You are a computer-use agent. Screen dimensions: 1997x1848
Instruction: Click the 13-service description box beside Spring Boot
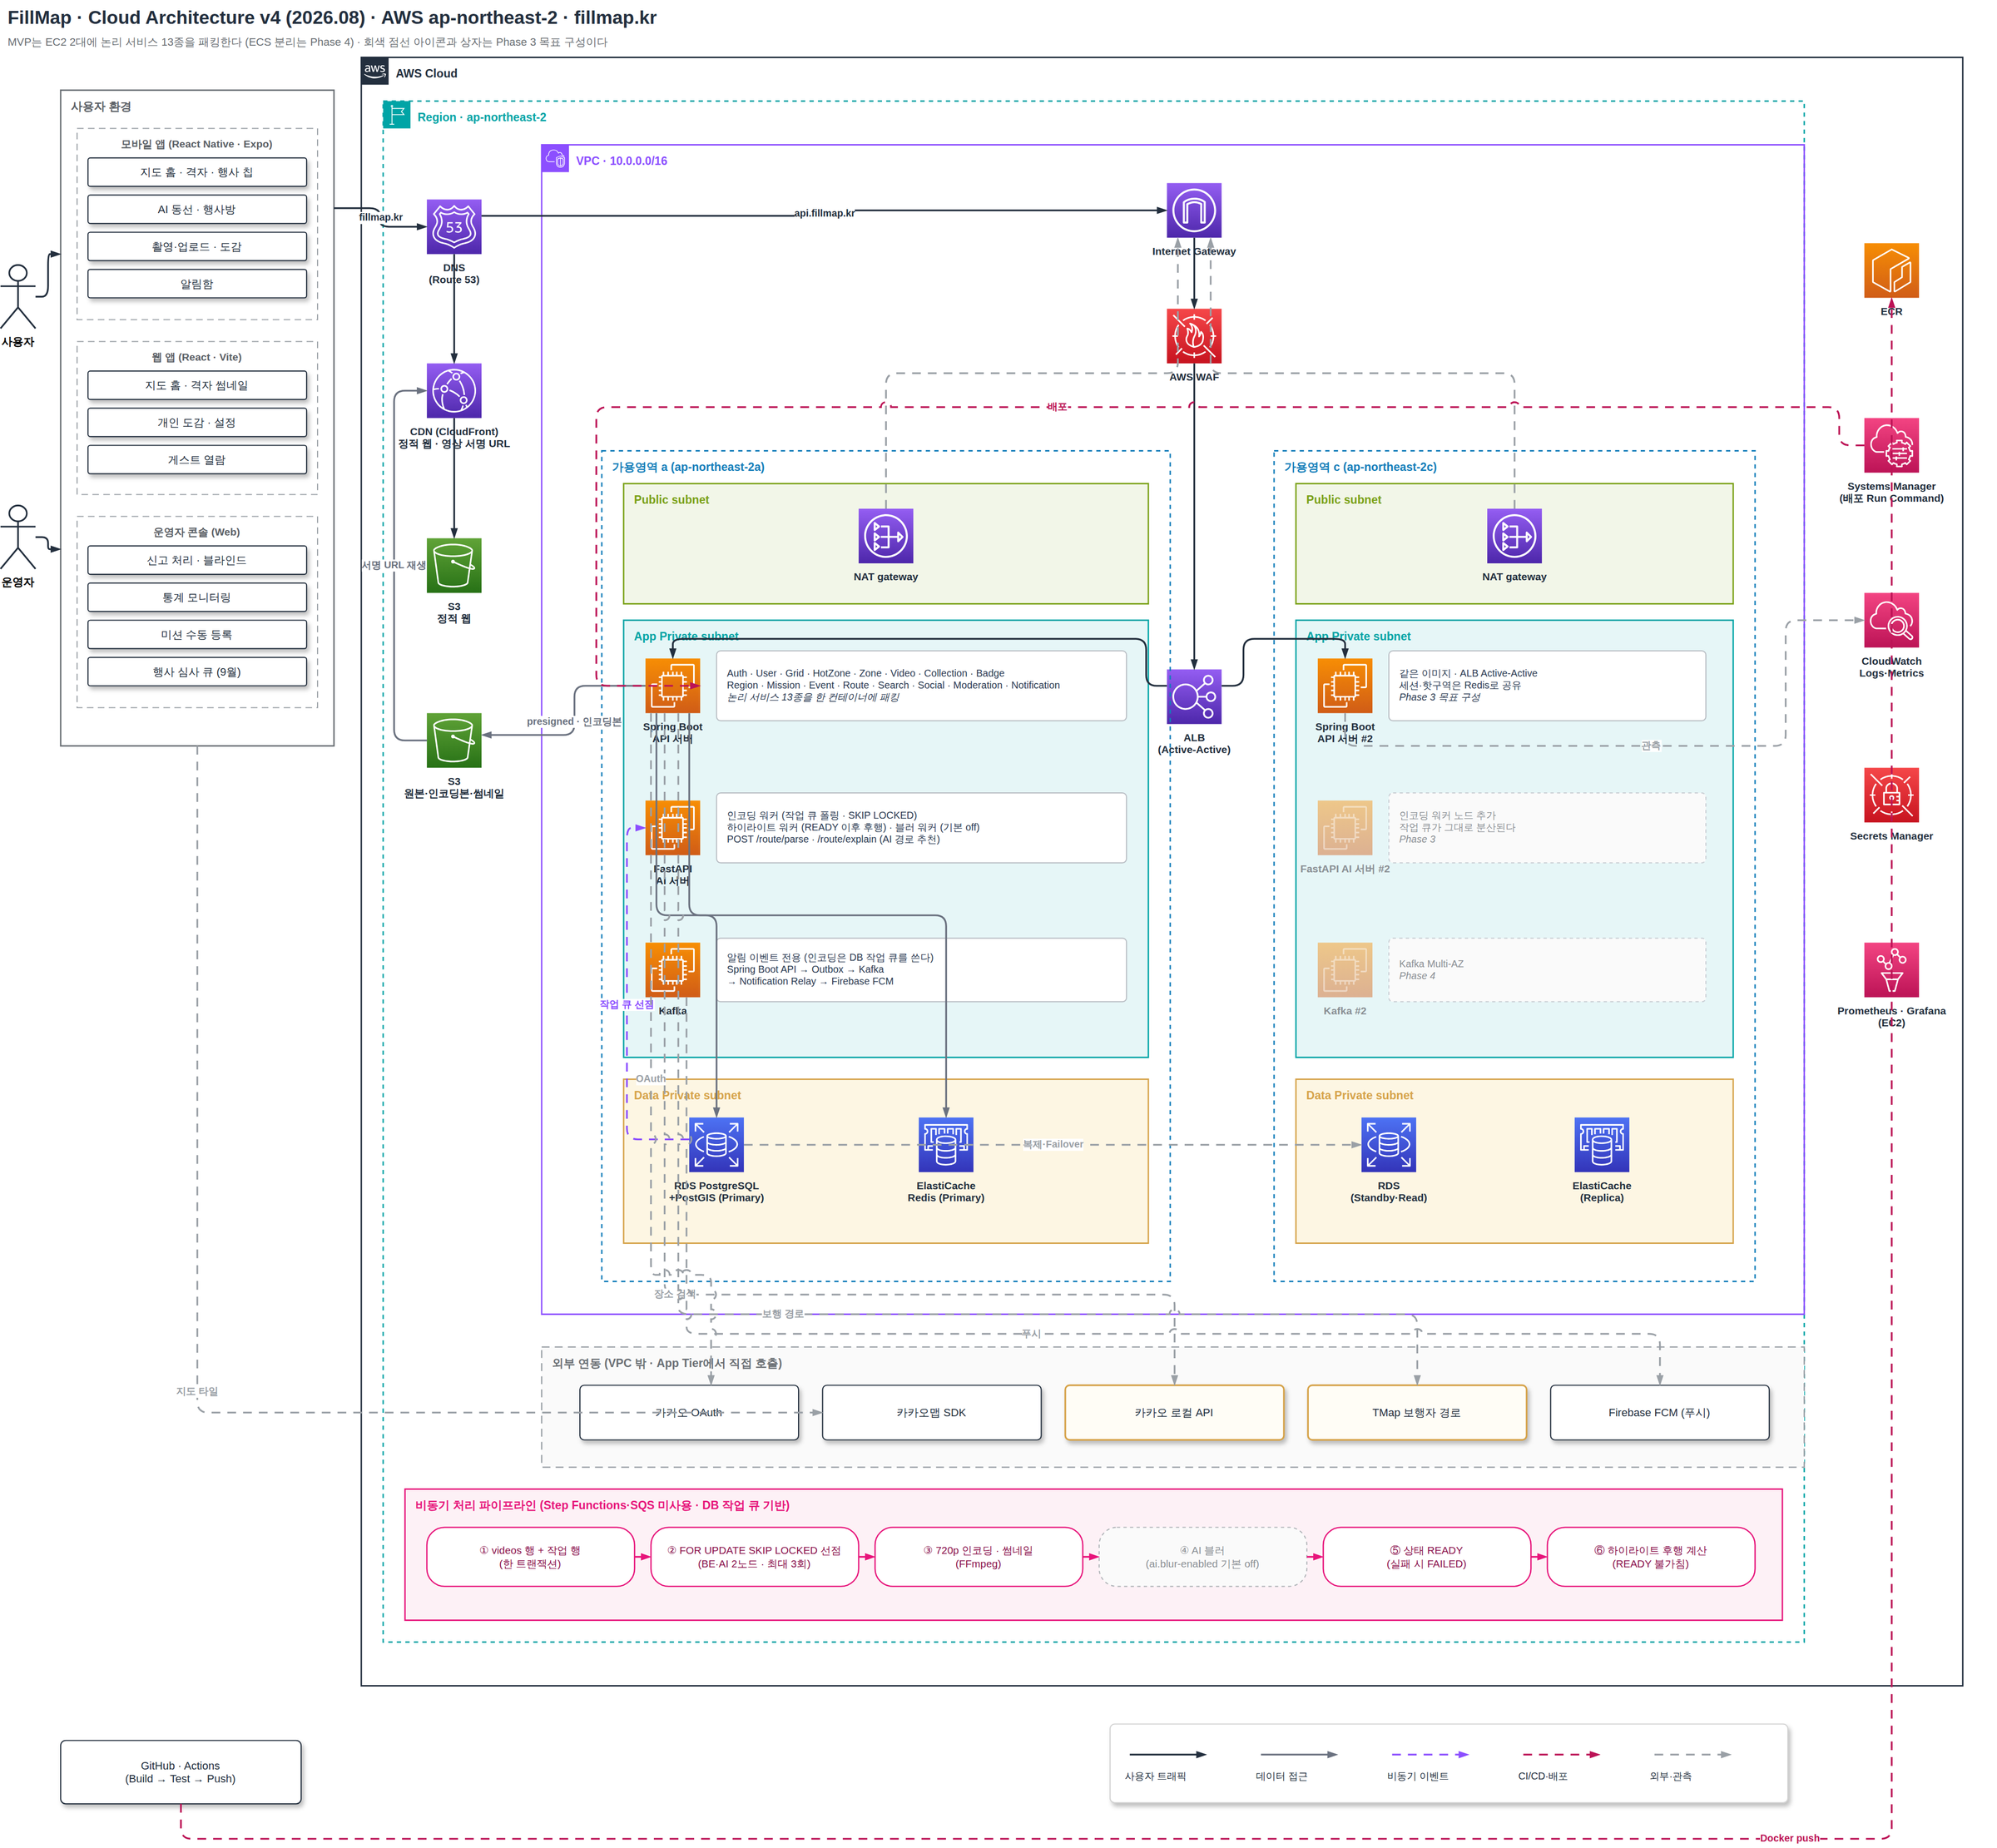(x=921, y=686)
